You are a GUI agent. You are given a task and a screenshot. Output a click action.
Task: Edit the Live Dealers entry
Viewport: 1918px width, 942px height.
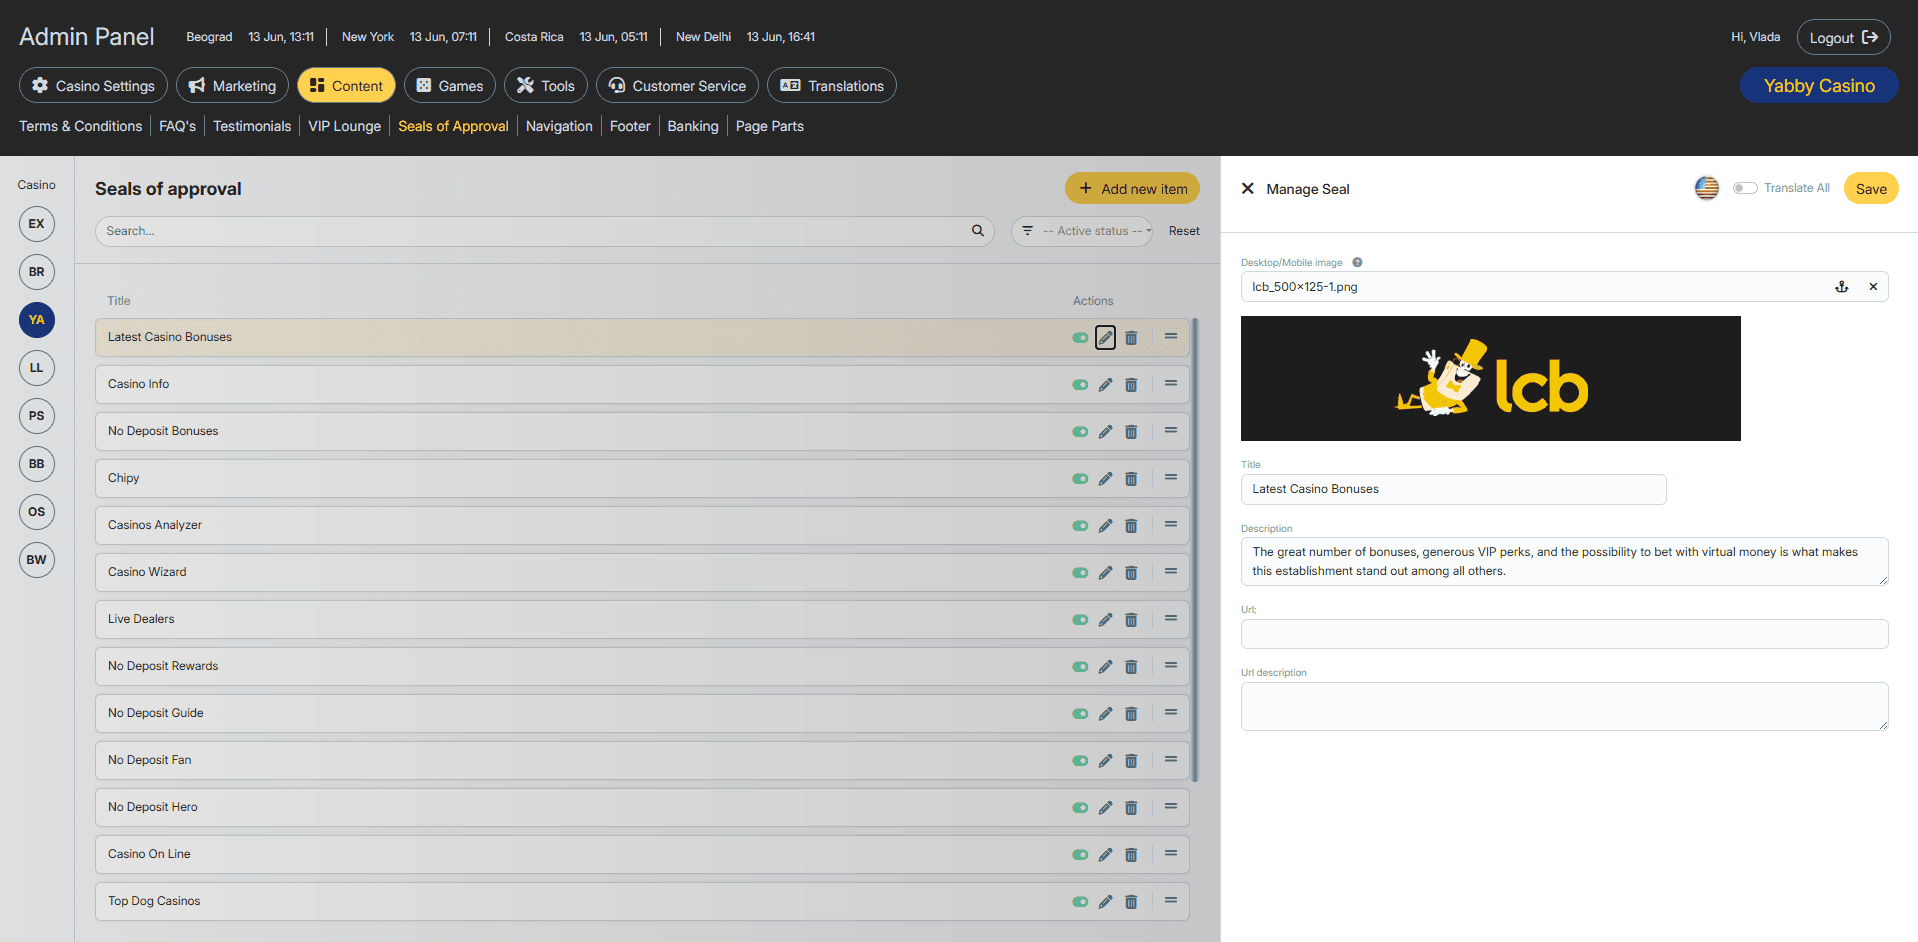(x=1105, y=620)
